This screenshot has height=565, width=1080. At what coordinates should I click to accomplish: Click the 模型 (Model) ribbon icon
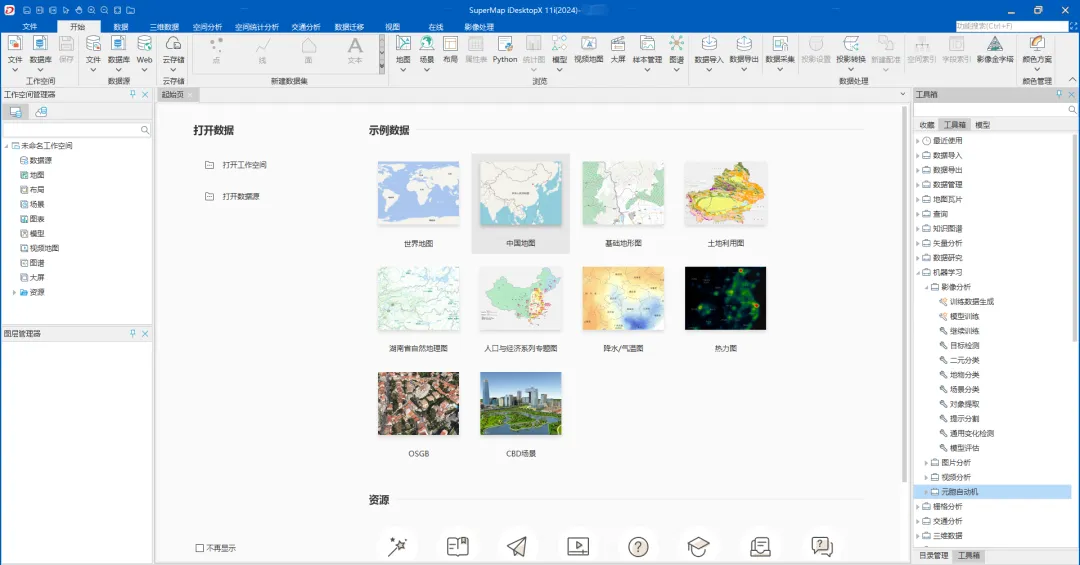(x=559, y=45)
